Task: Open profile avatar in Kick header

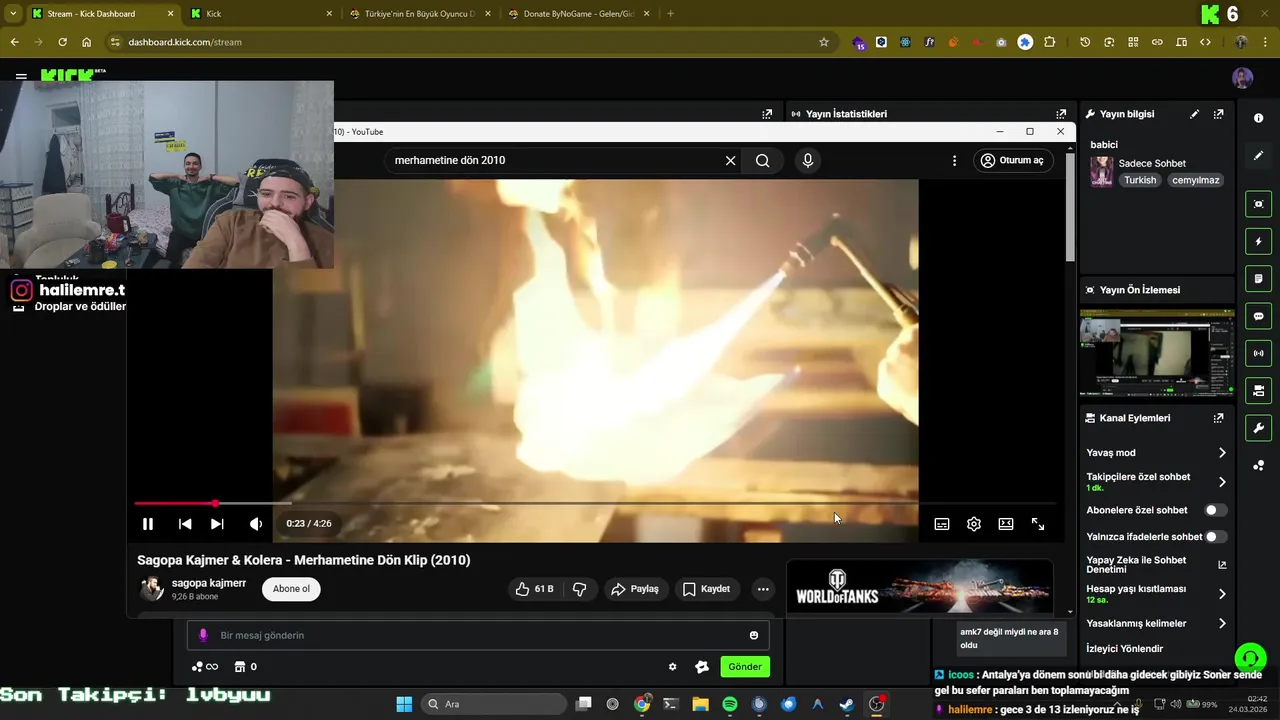Action: pos(1242,78)
